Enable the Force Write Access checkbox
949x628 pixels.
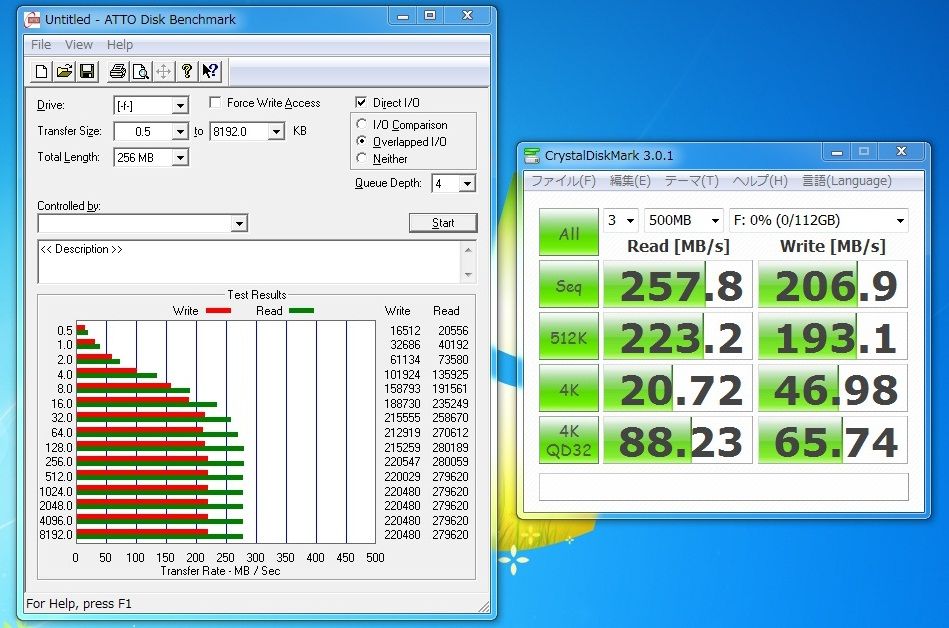pyautogui.click(x=215, y=102)
